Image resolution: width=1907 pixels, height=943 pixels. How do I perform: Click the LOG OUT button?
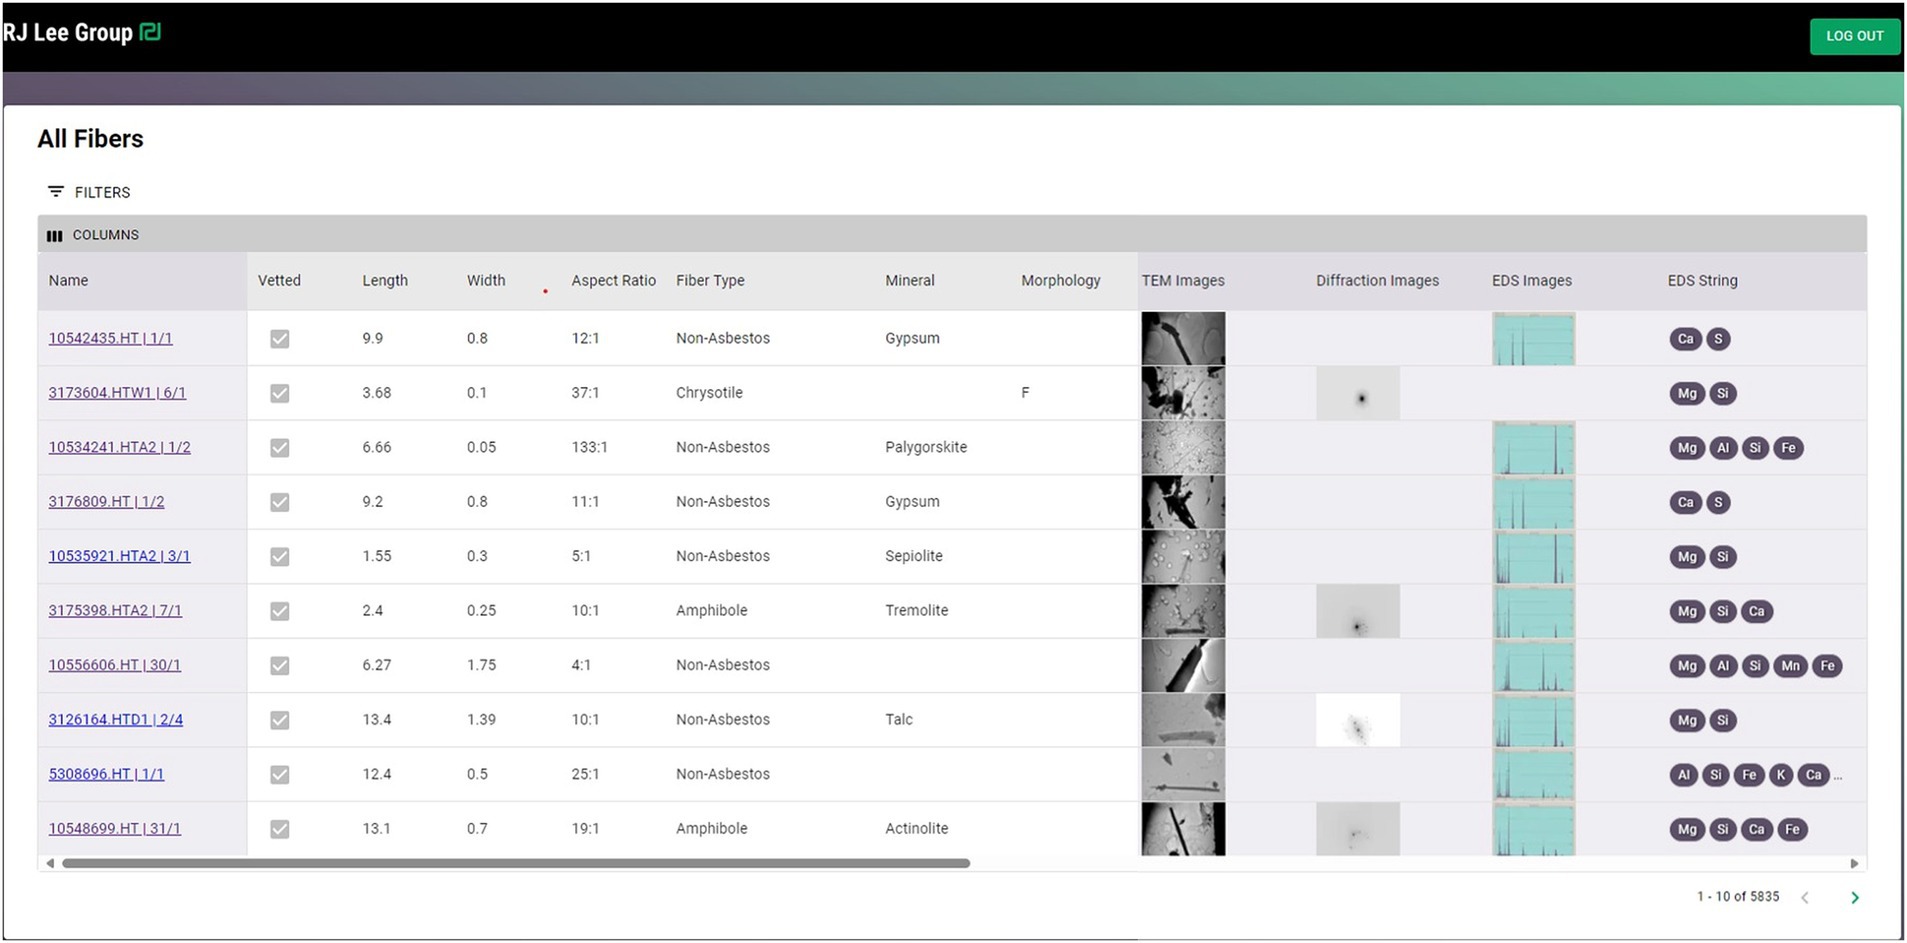pos(1855,36)
